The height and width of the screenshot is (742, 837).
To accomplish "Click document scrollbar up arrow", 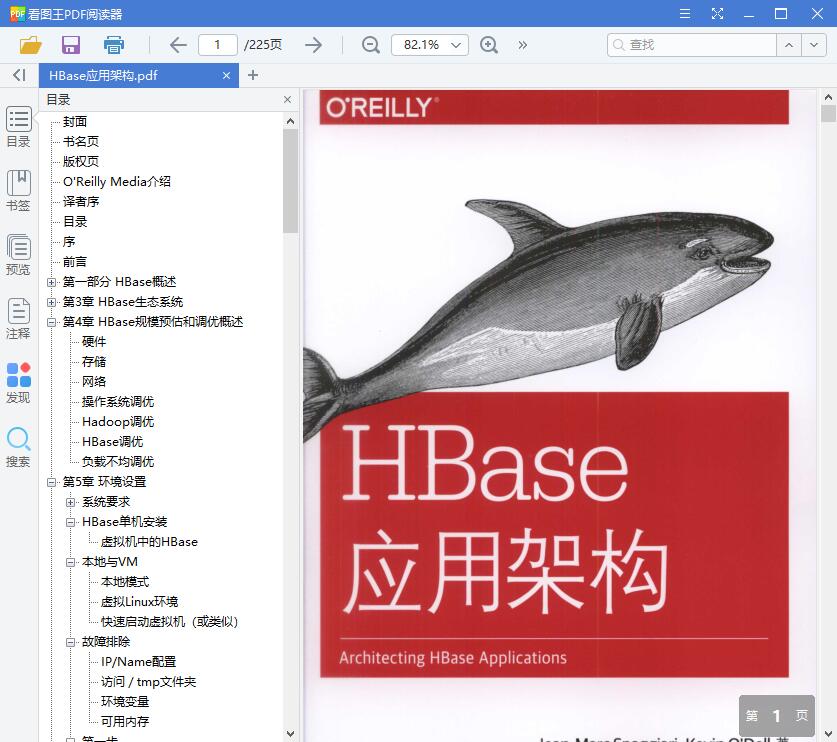I will pyautogui.click(x=828, y=97).
